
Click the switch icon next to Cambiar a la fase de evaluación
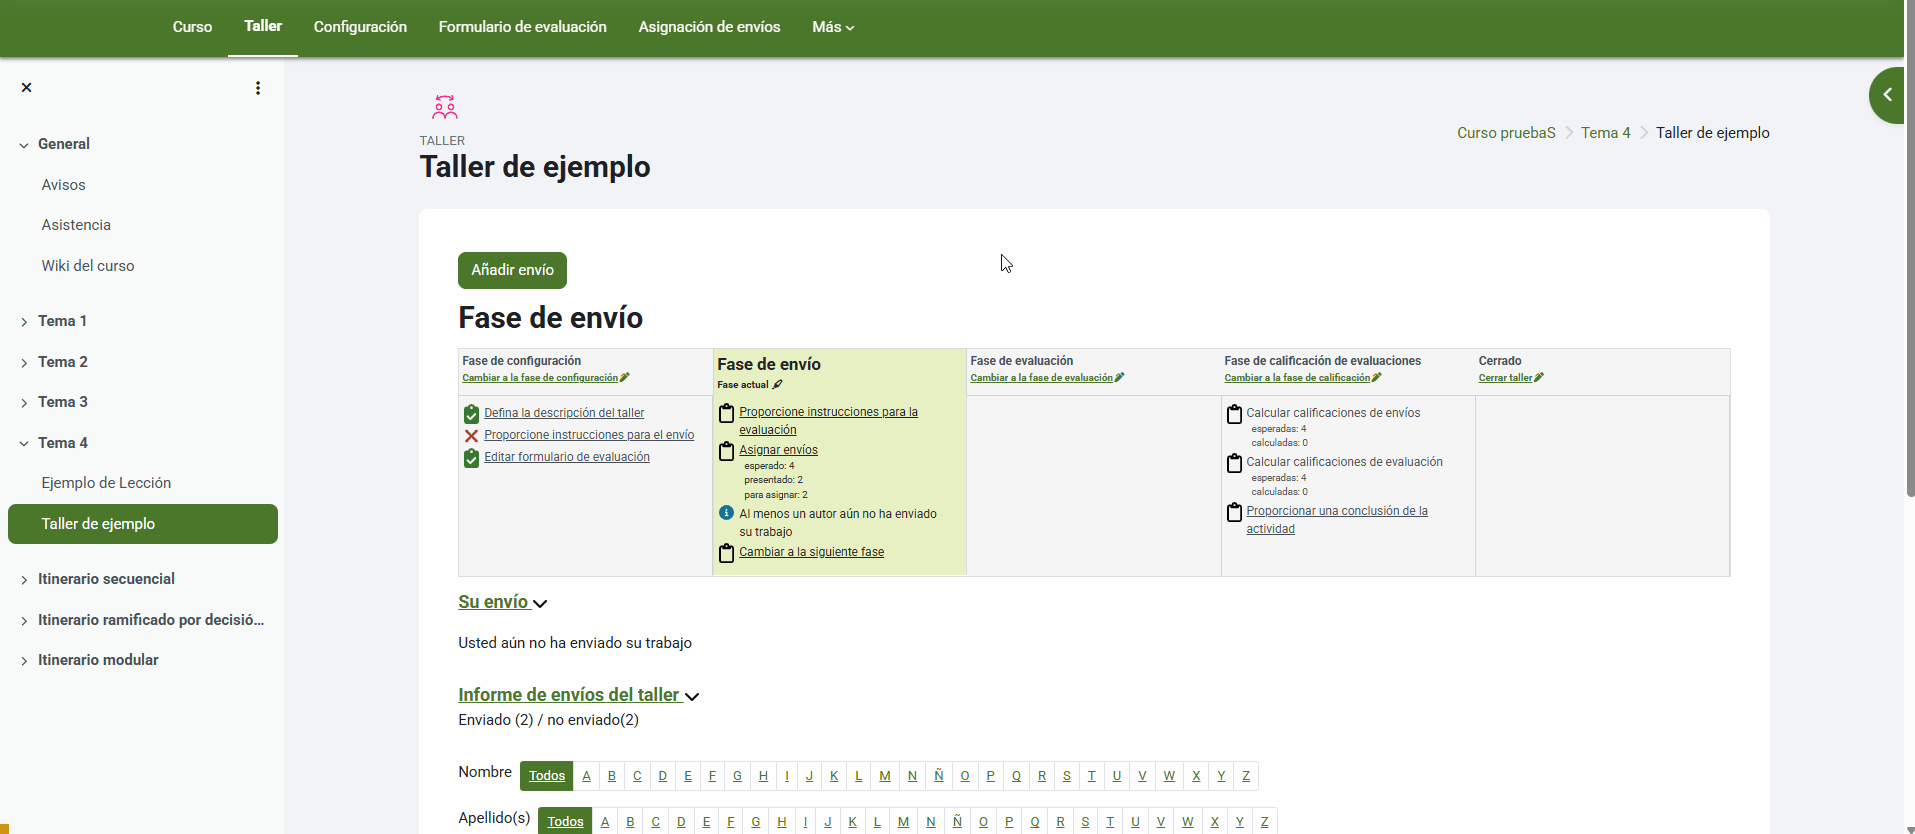[x=1119, y=378]
